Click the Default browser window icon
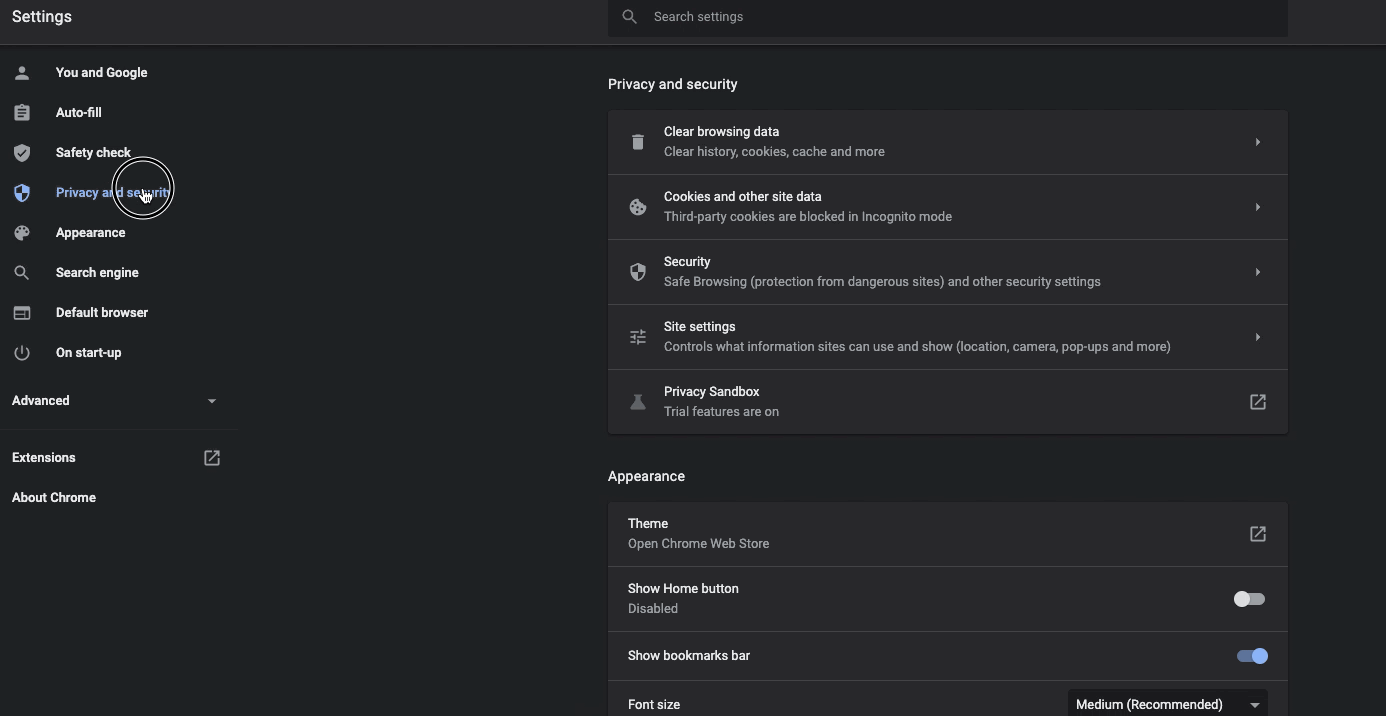 22,313
